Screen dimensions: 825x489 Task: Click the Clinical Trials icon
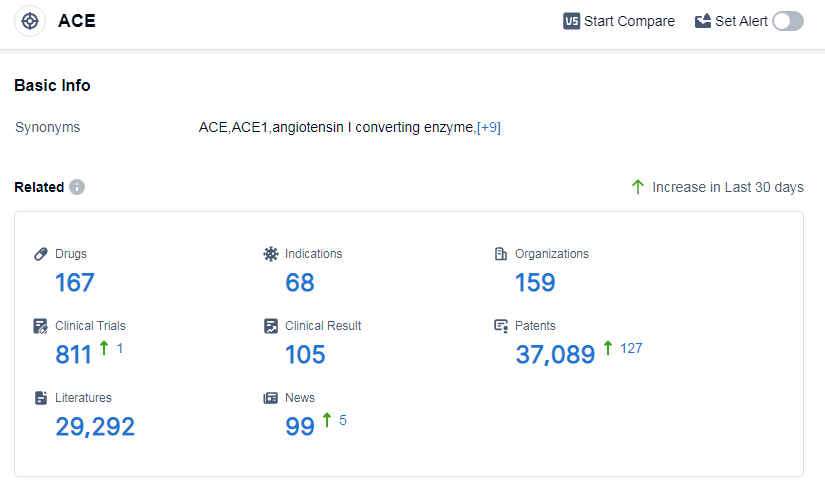[41, 326]
